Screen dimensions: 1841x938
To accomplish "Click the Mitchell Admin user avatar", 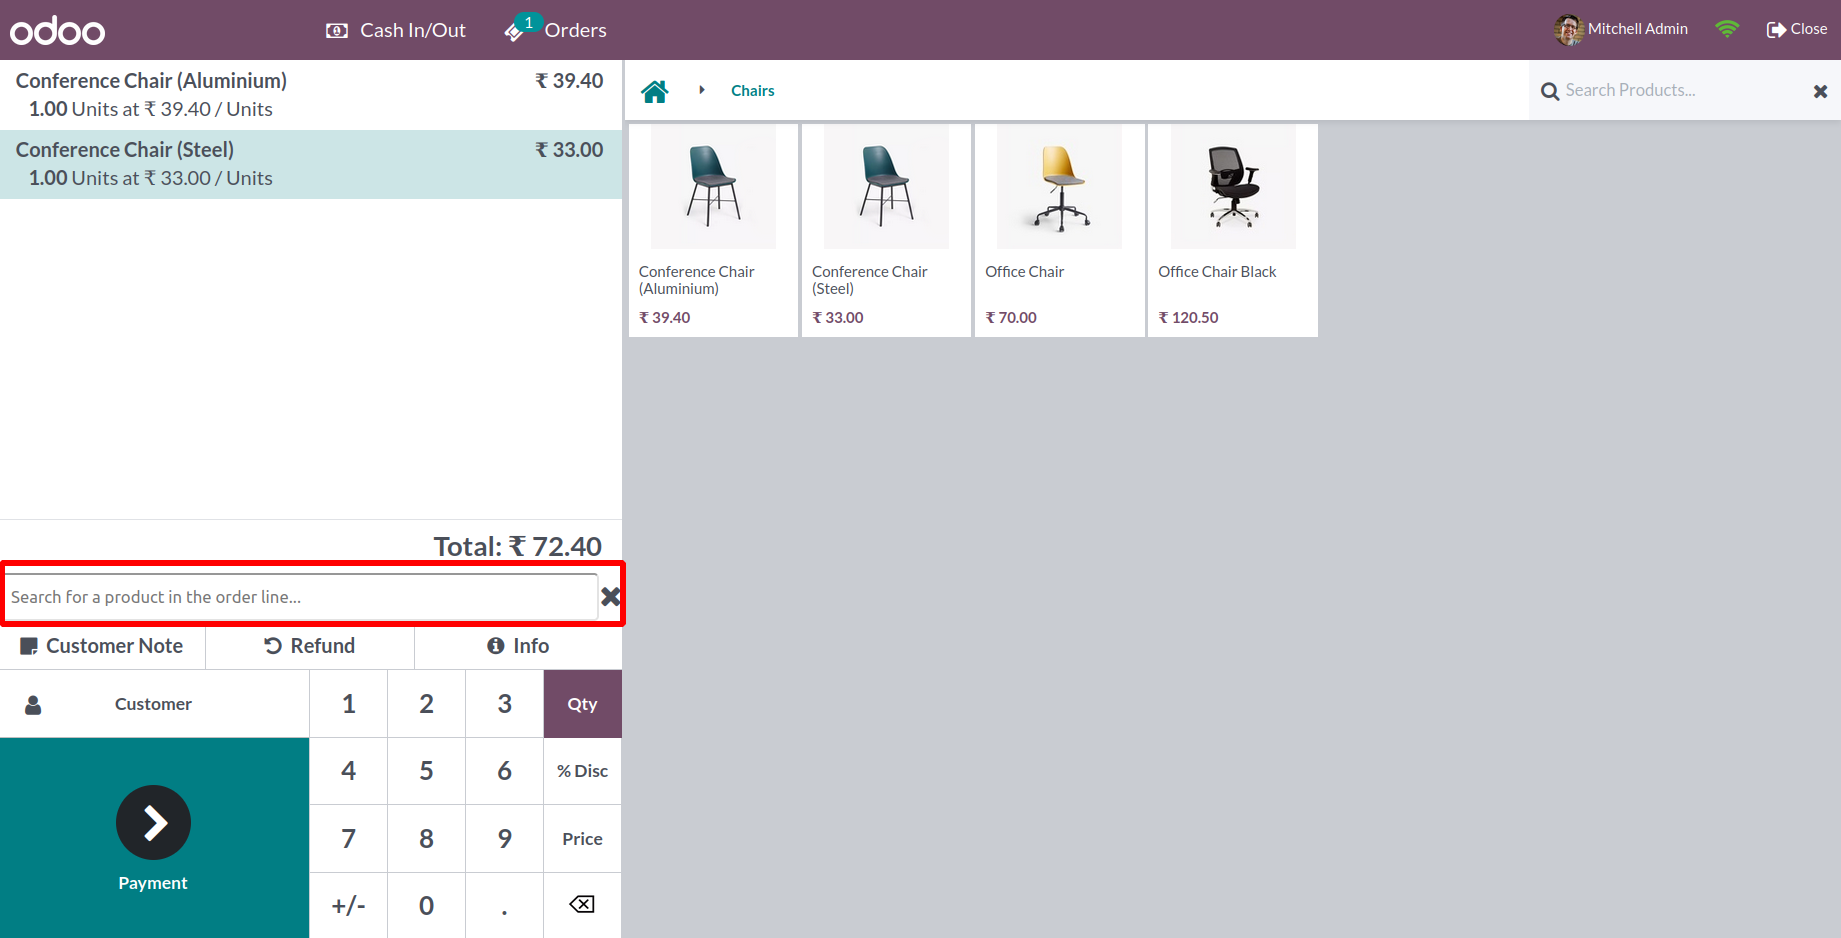I will point(1568,29).
